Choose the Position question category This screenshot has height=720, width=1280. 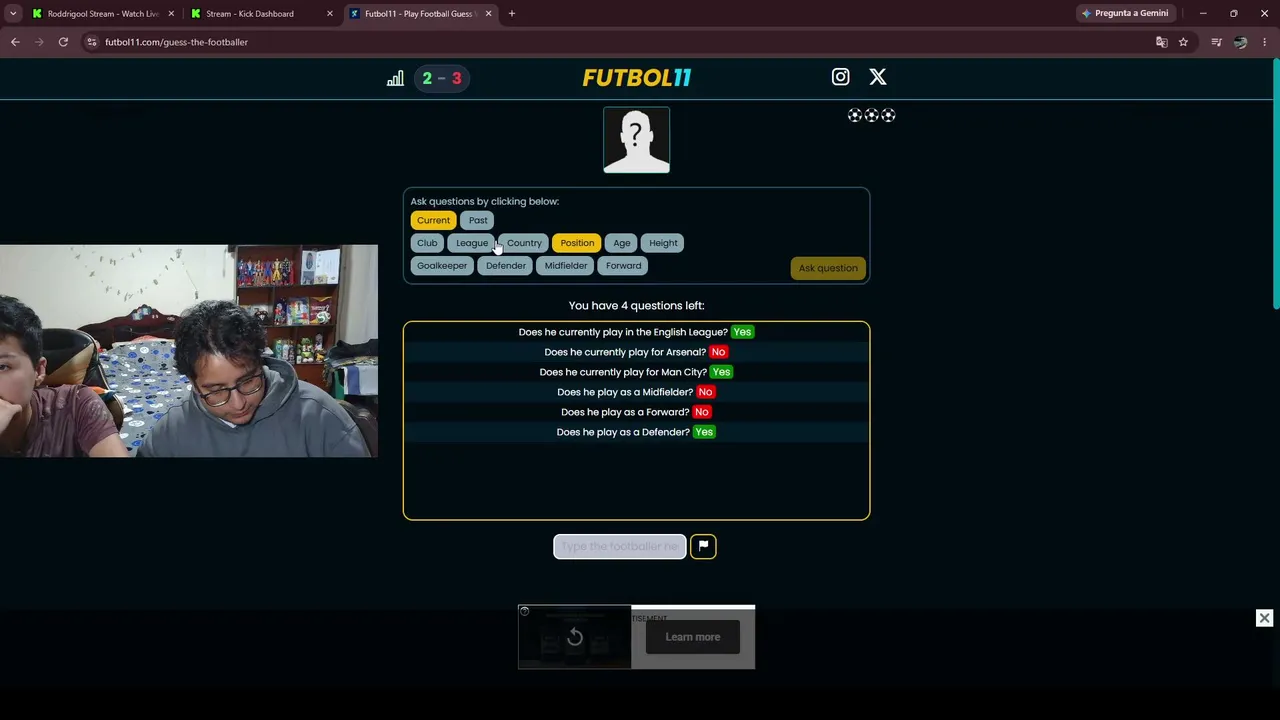coord(577,243)
